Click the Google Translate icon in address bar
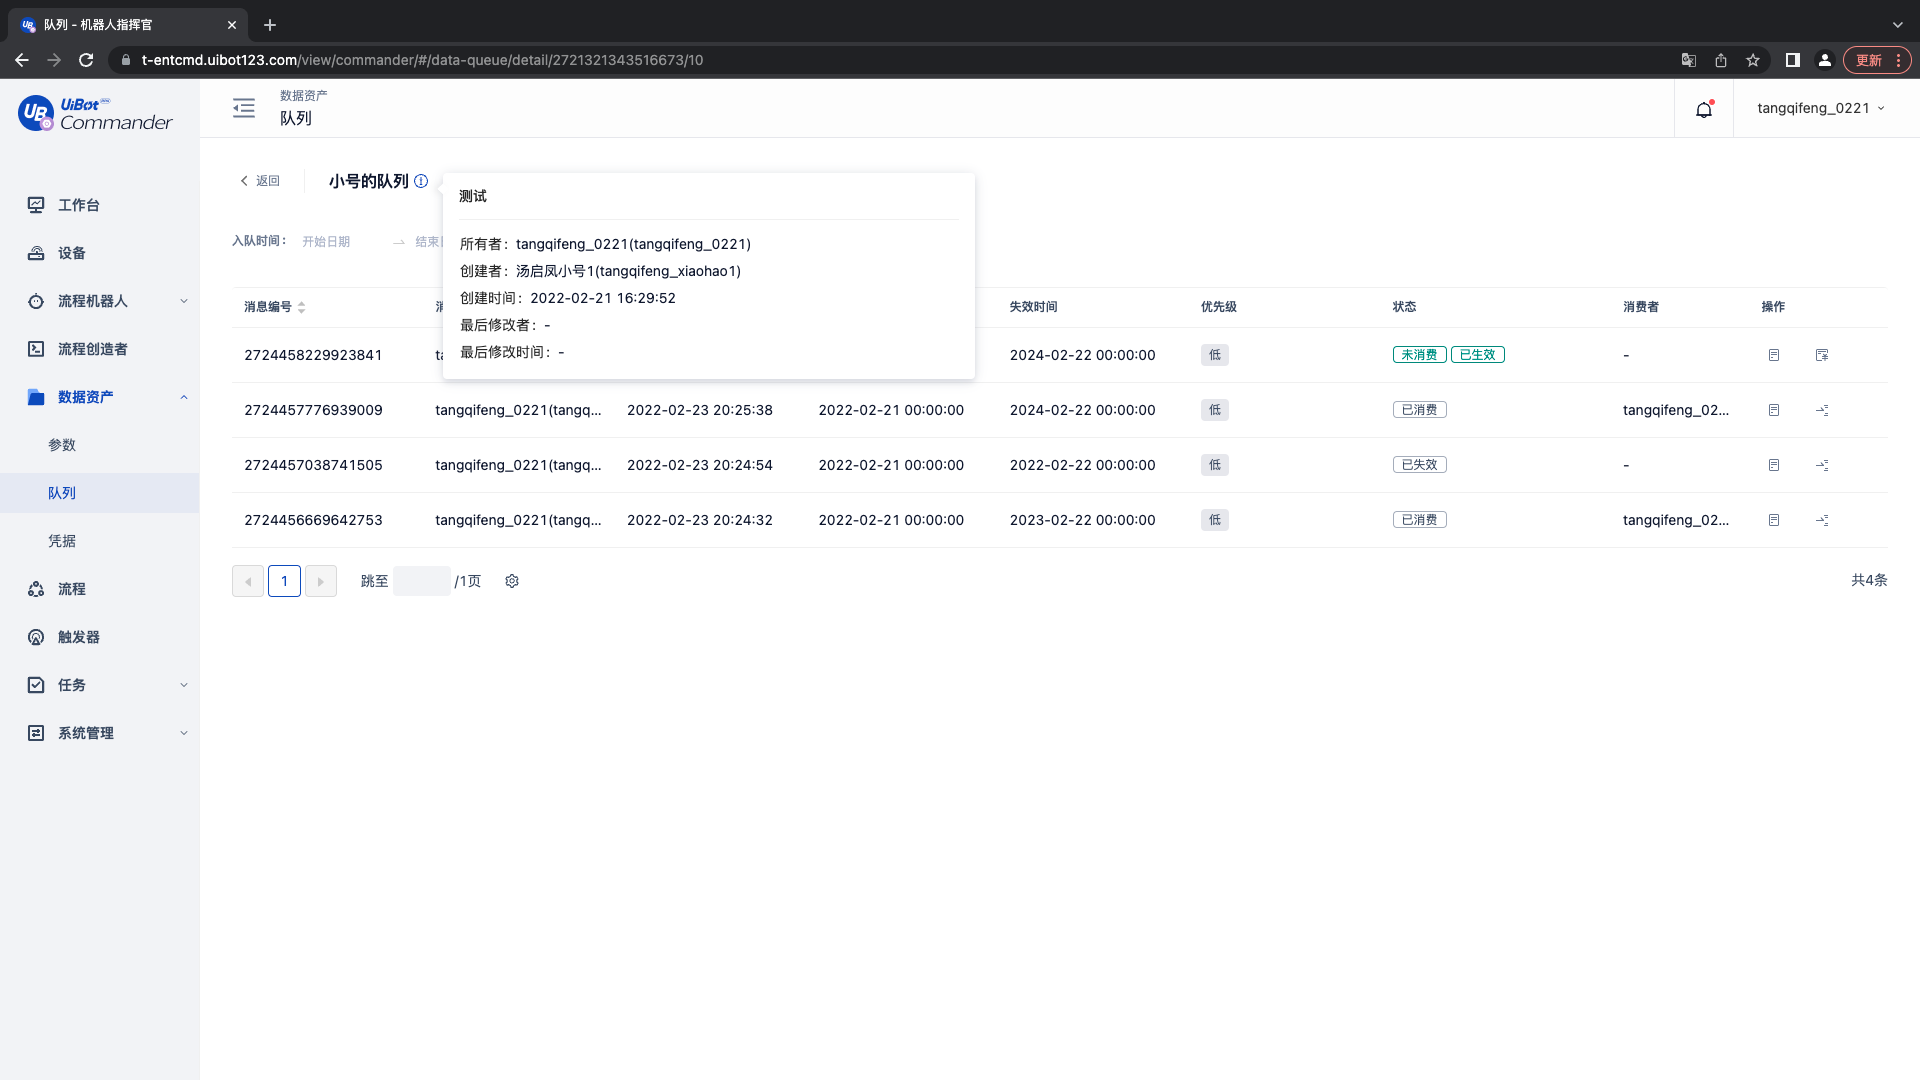 (1689, 60)
